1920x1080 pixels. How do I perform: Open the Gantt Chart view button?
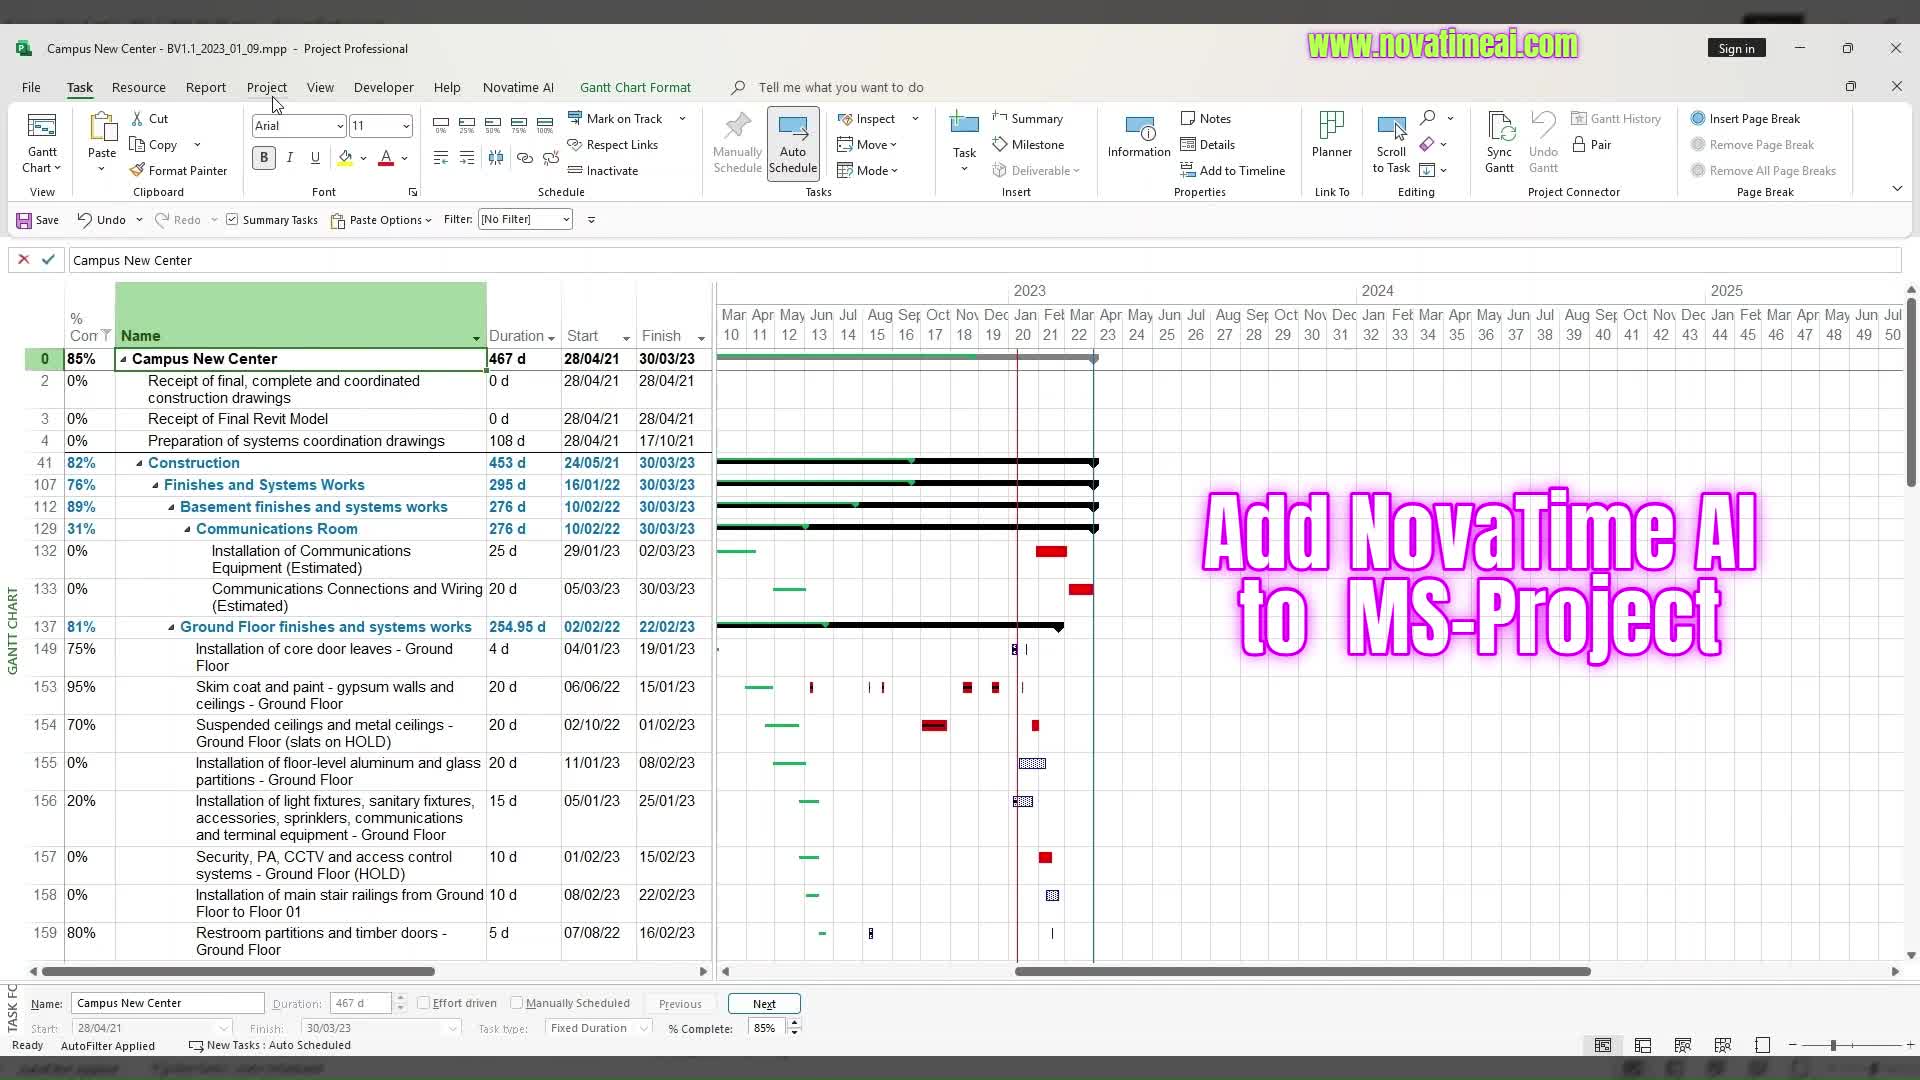click(x=42, y=143)
